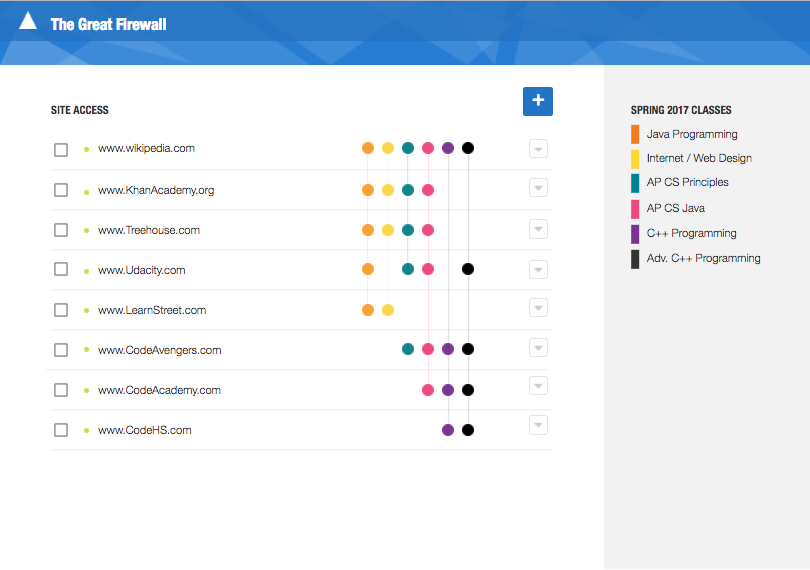Screen dimensions: 810x570
Task: Click the purple dot in CodeAvengers row
Action: 448,349
